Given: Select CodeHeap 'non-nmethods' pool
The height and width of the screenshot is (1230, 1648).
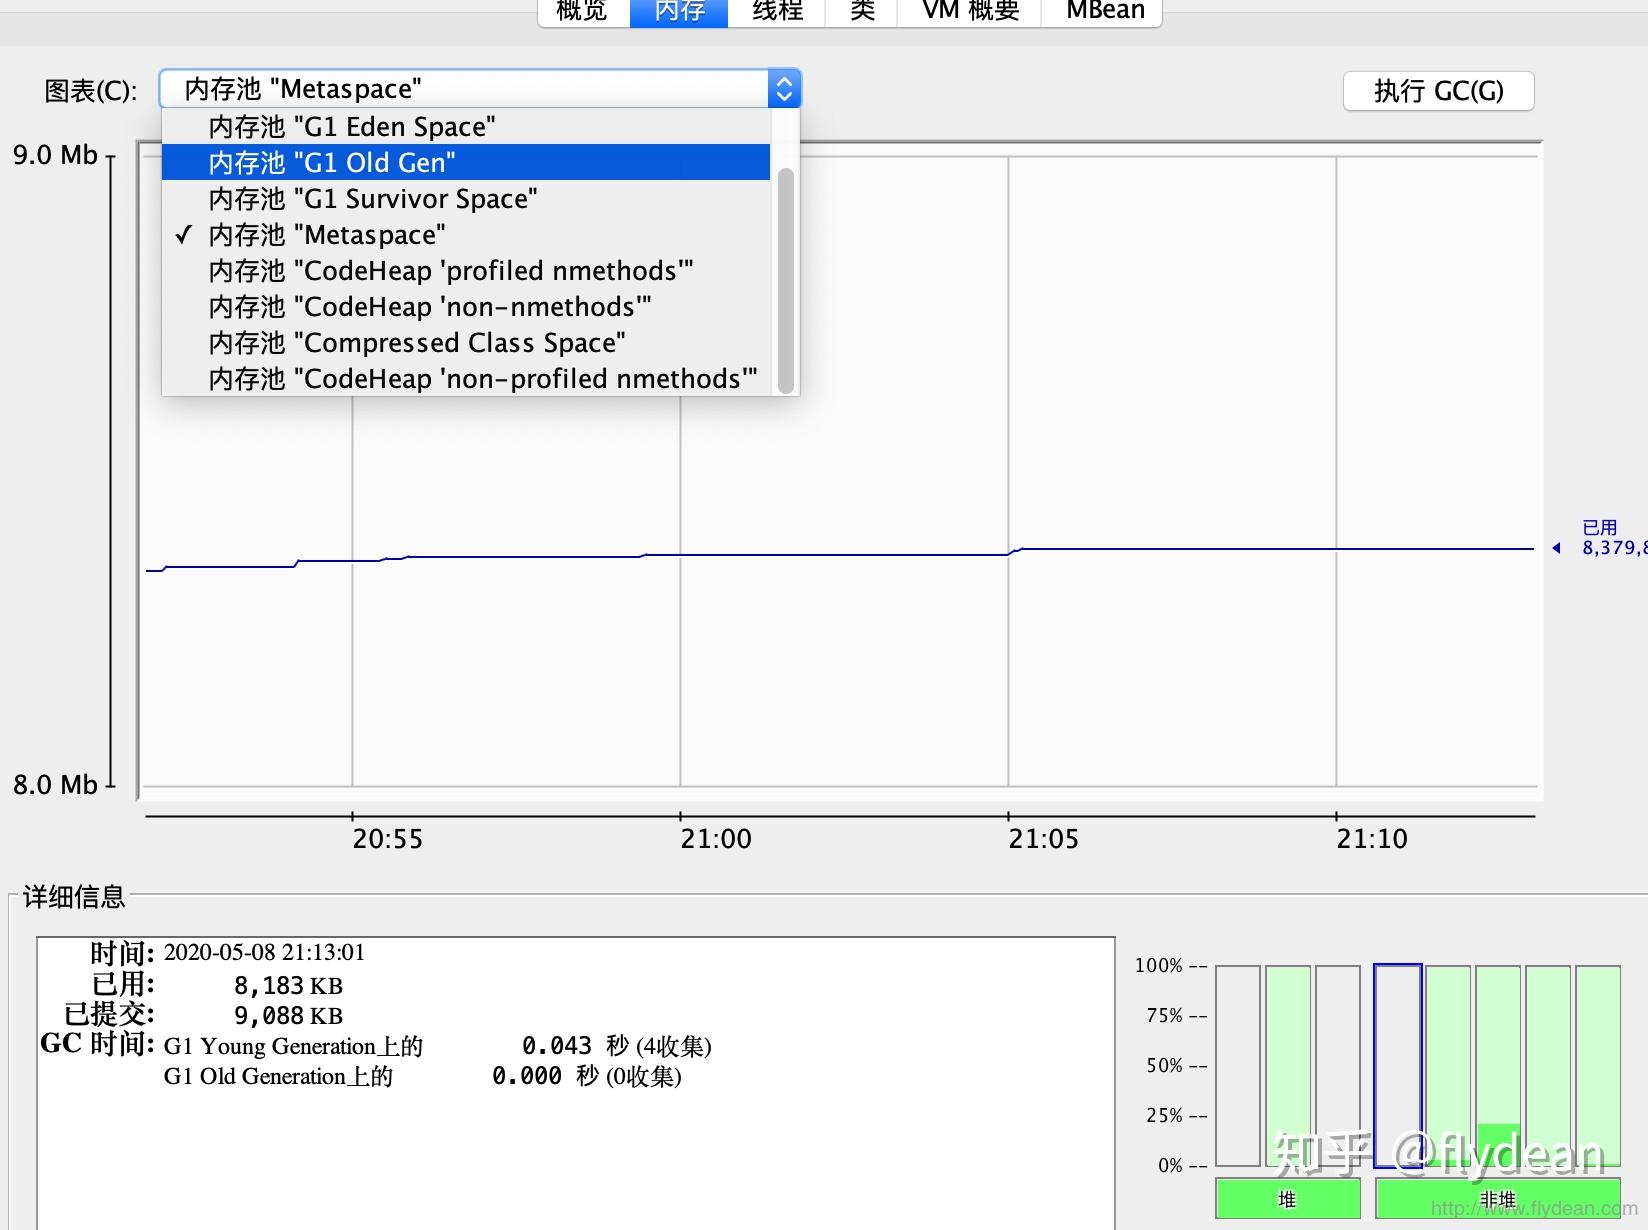Looking at the screenshot, I should click(x=466, y=307).
